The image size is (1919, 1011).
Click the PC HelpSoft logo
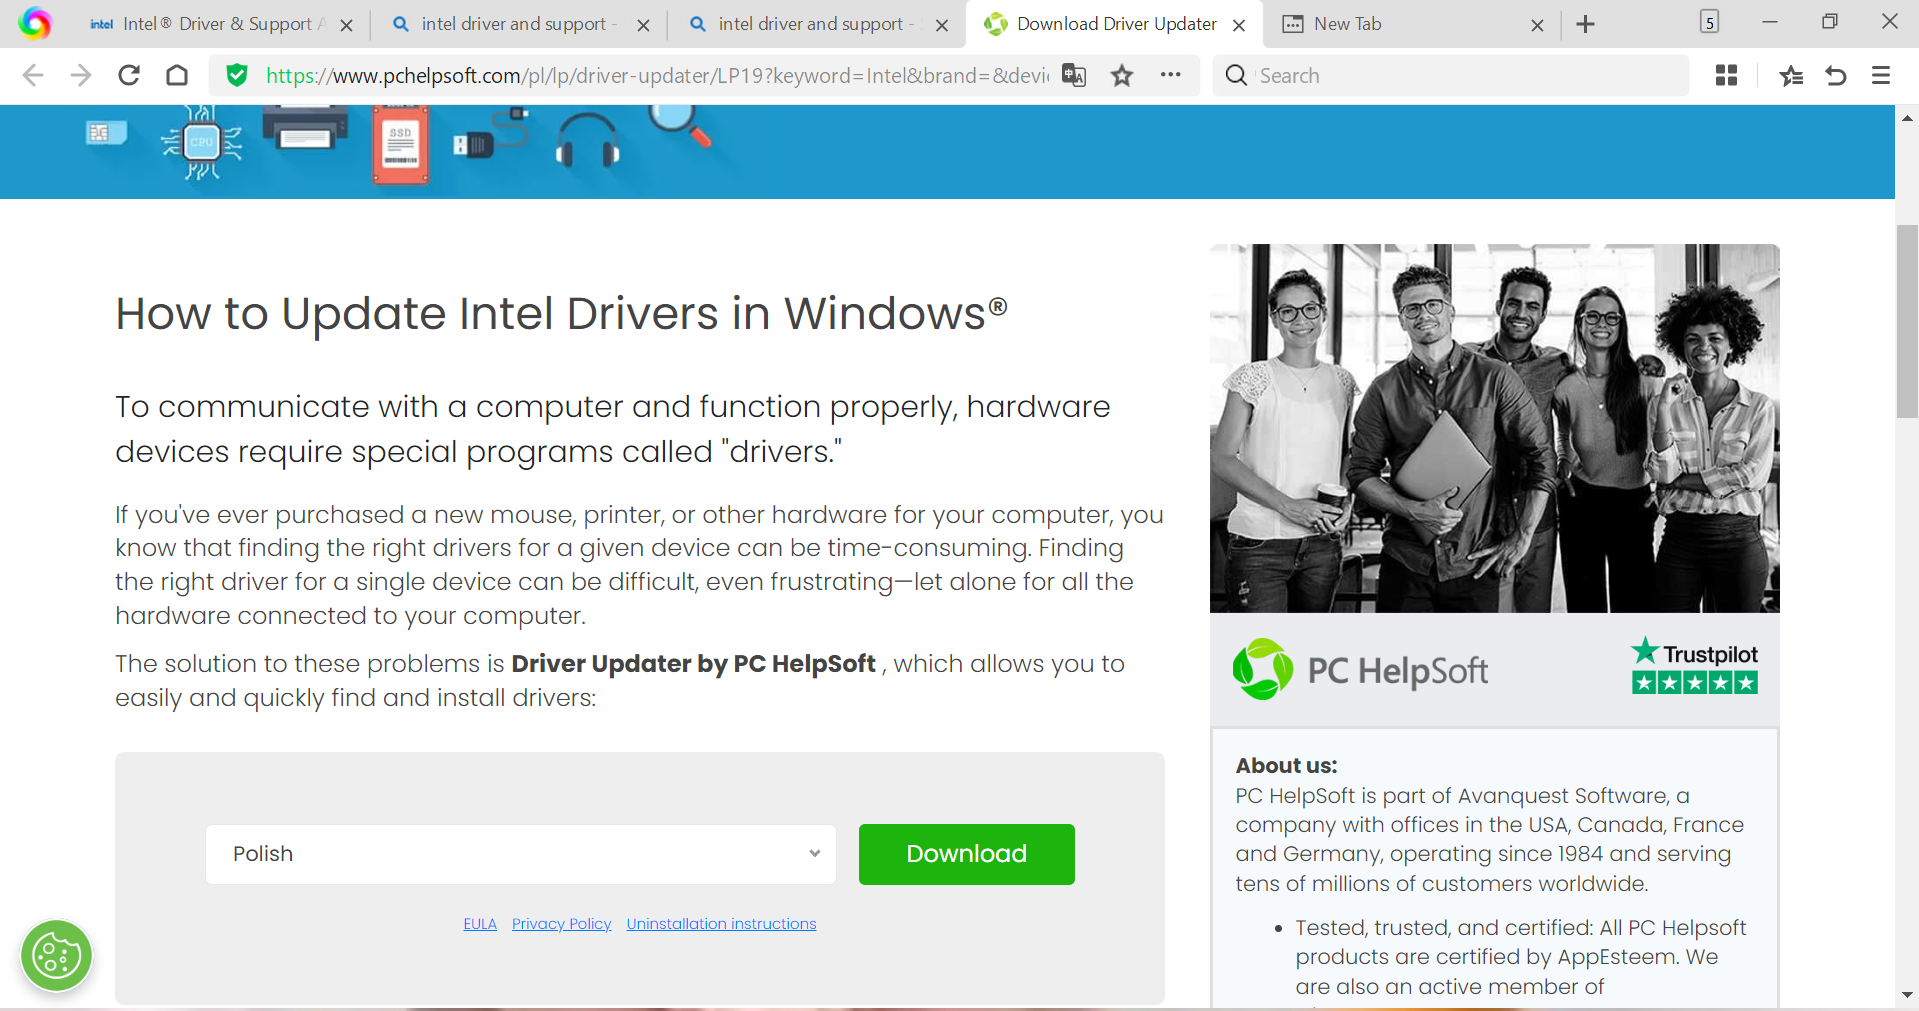(x=1360, y=669)
